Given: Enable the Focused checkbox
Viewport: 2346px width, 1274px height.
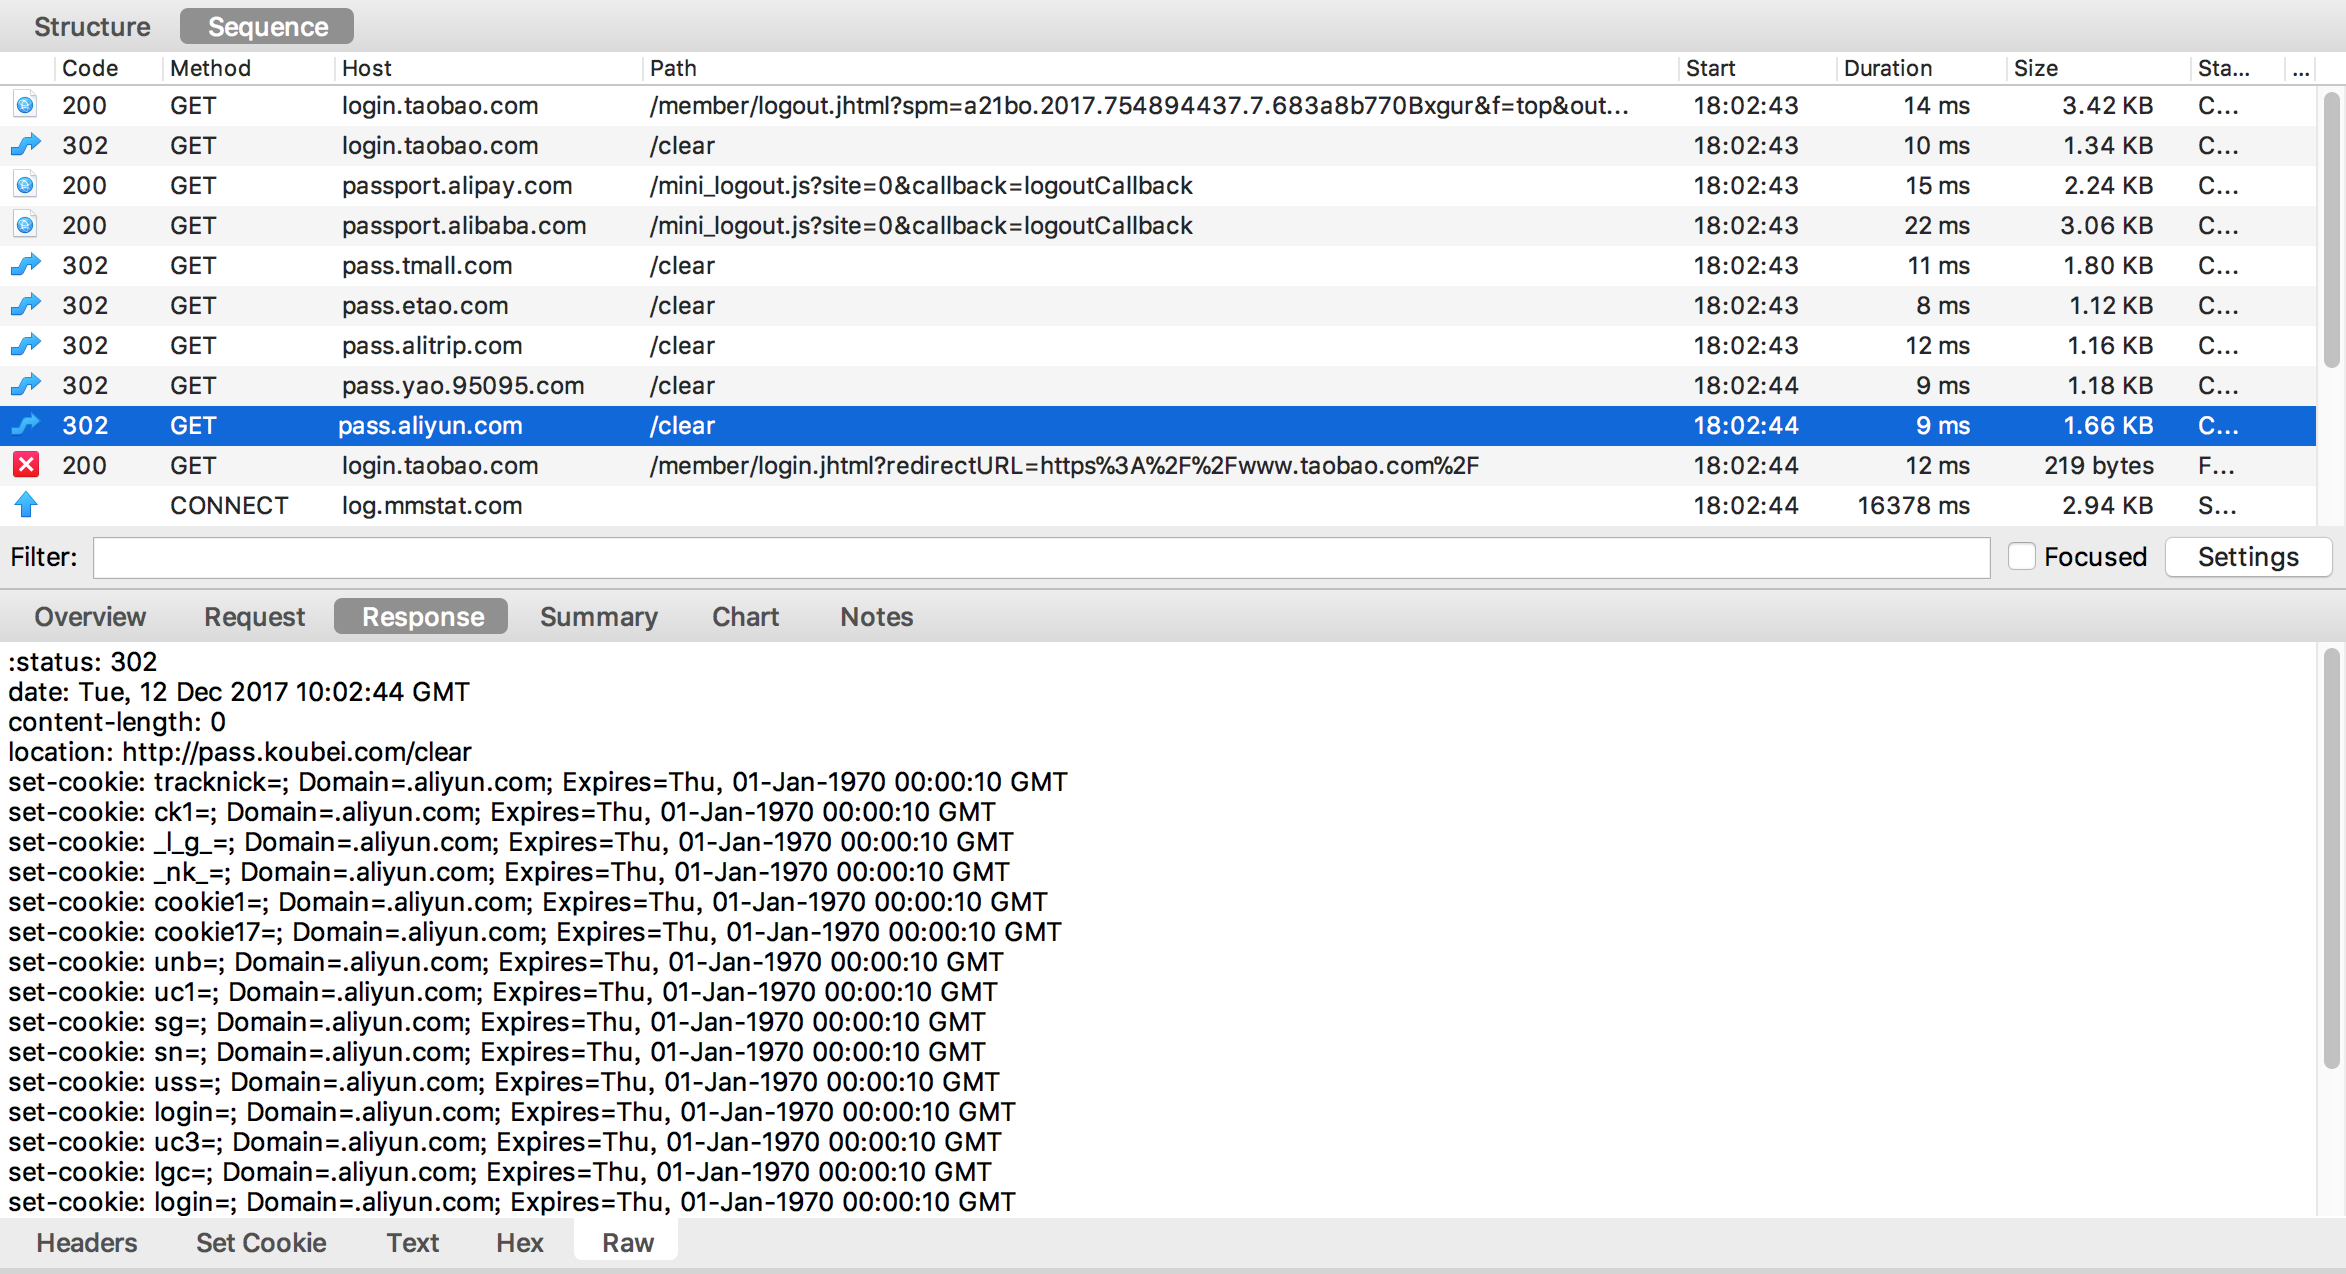Looking at the screenshot, I should (2021, 556).
